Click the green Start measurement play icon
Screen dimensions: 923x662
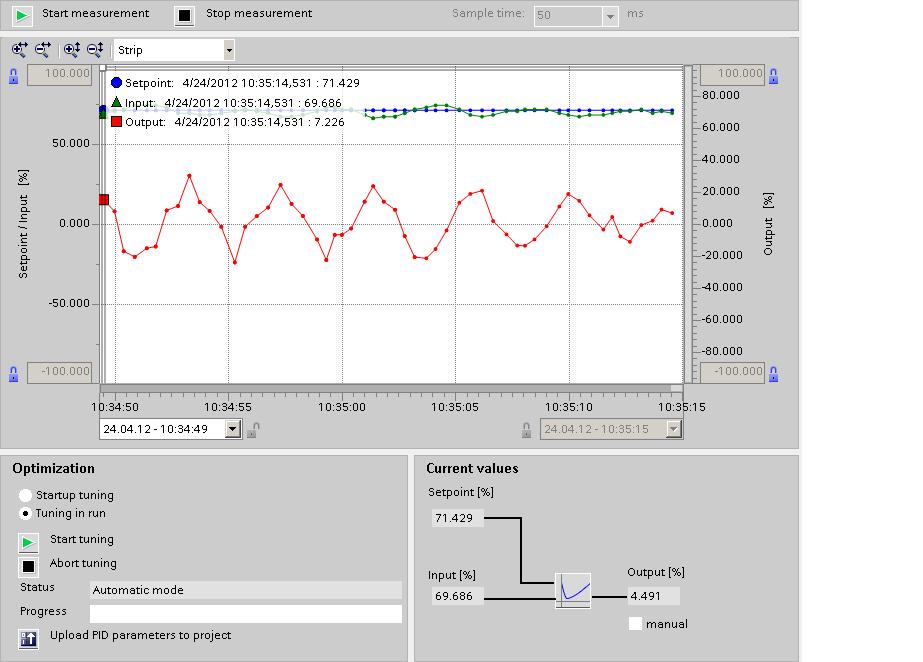(x=22, y=15)
